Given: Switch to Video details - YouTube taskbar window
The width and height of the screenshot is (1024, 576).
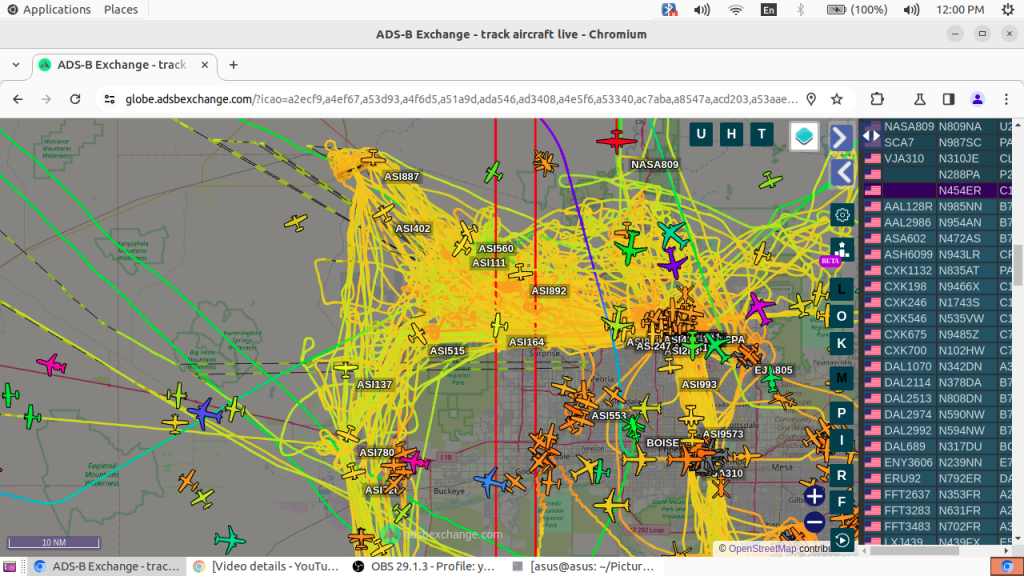Looking at the screenshot, I should point(268,566).
